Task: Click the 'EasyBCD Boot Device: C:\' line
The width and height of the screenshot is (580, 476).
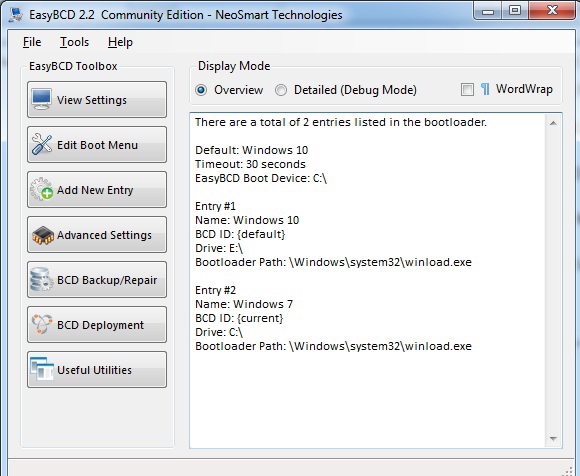Action: (261, 178)
